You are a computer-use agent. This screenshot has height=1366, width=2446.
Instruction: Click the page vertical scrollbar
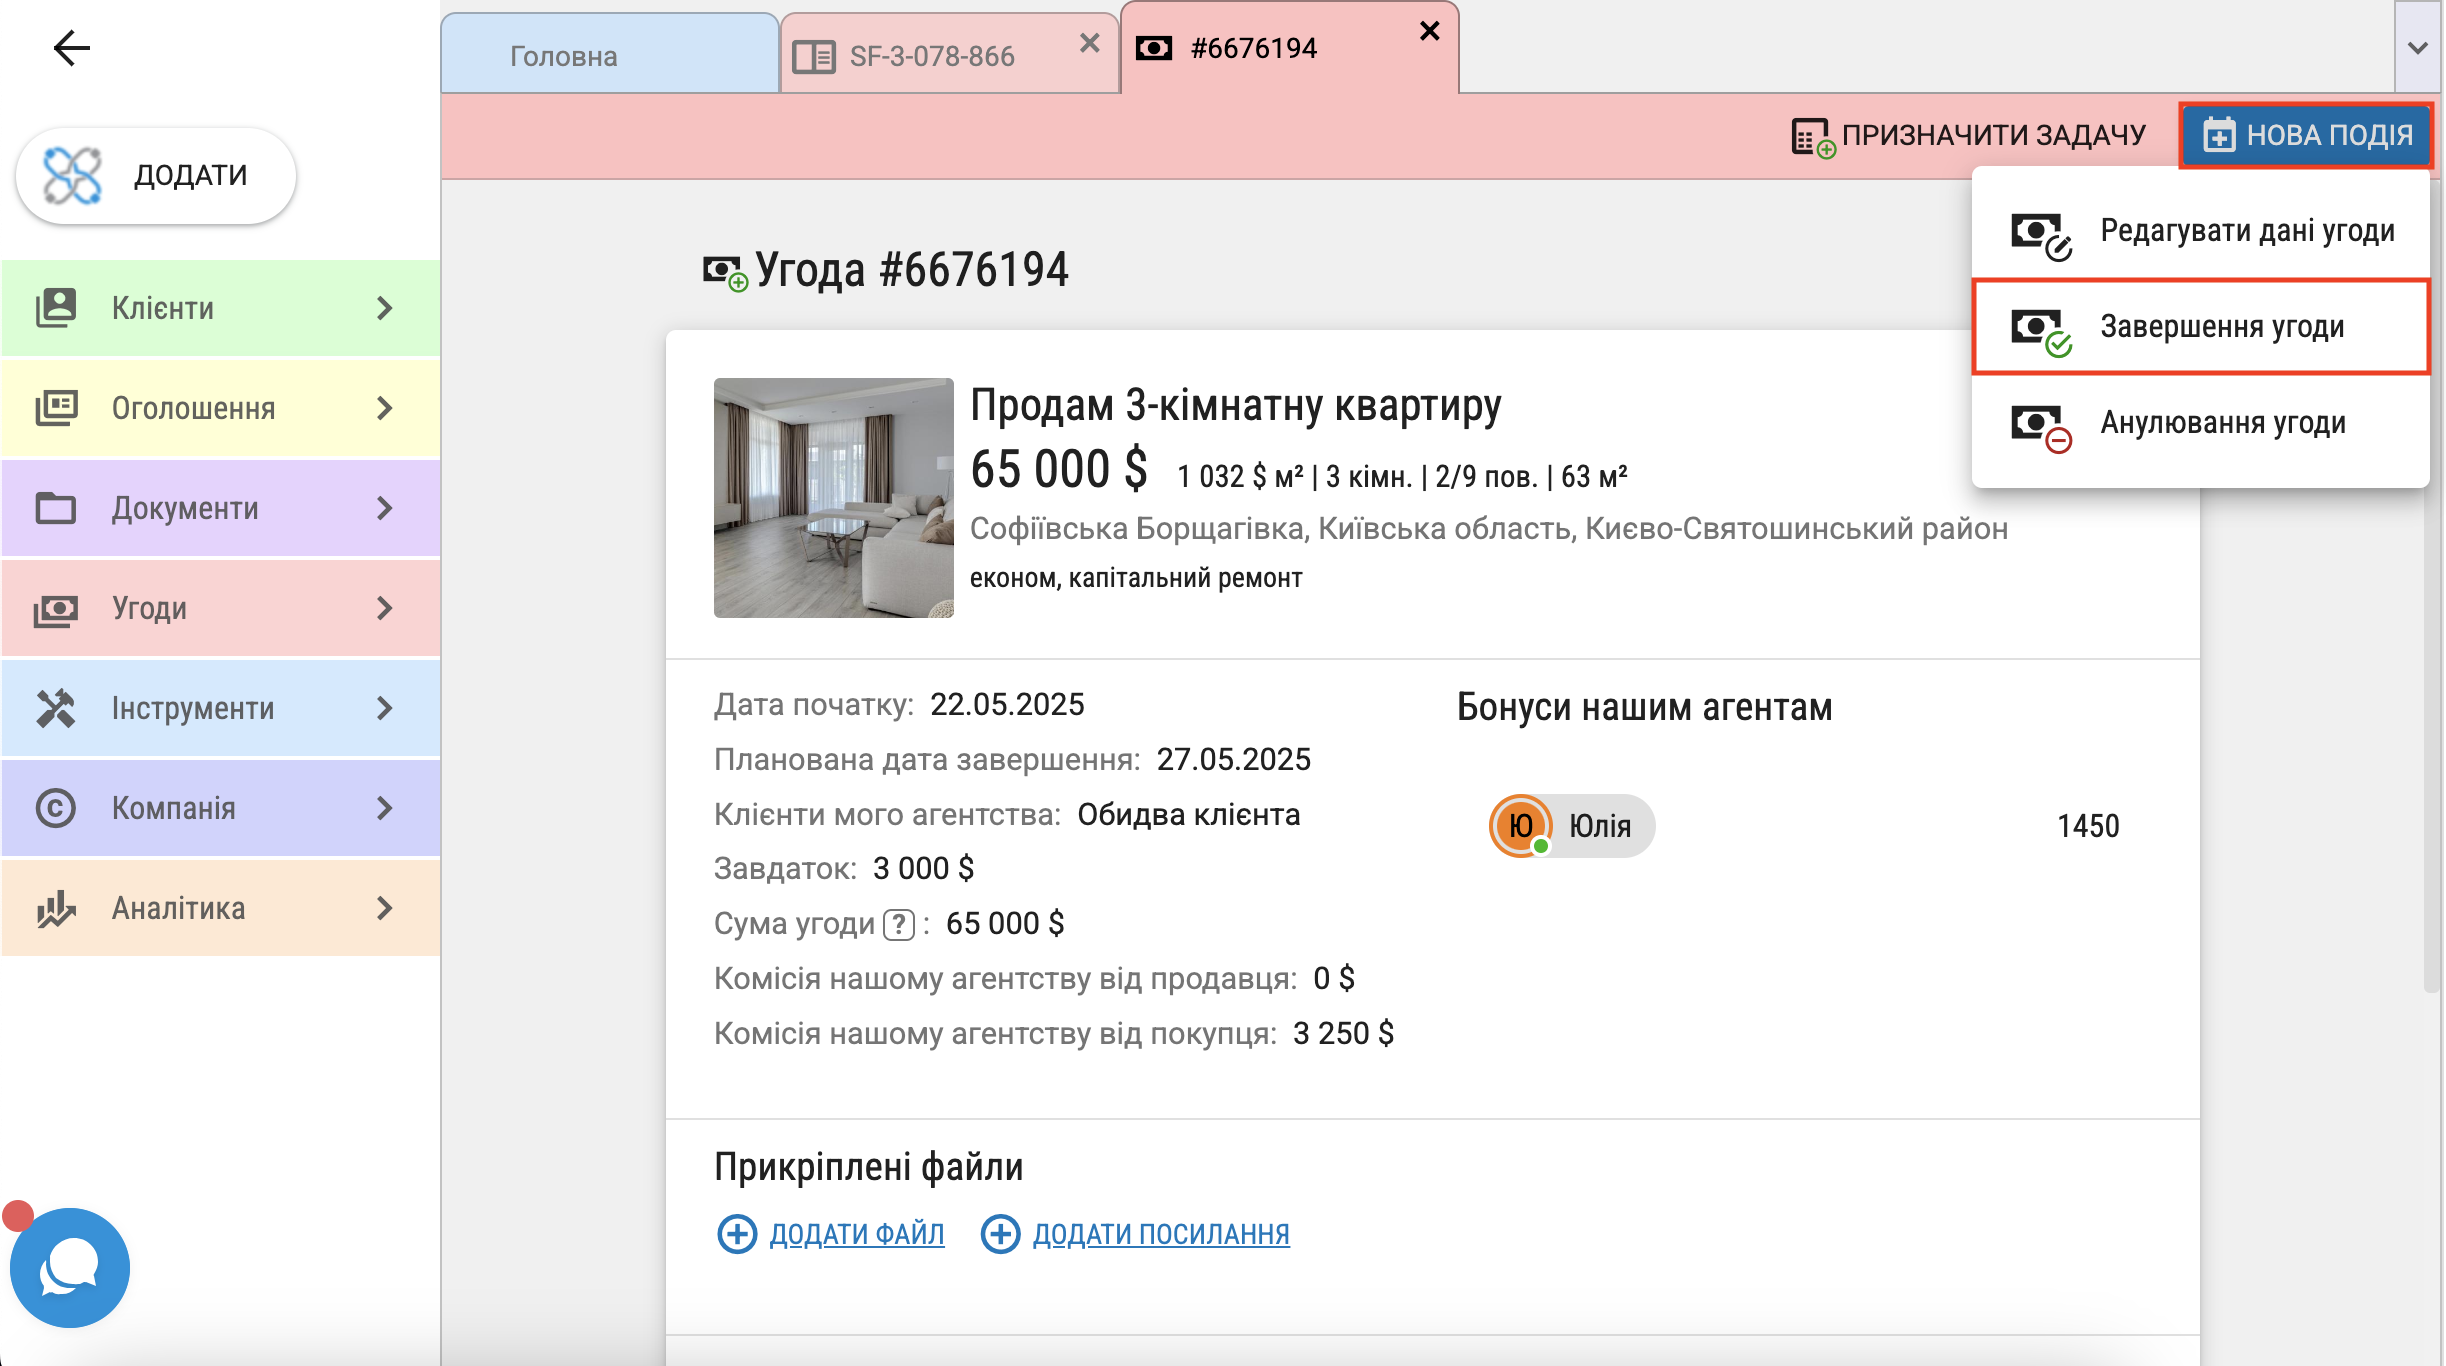point(2432,585)
